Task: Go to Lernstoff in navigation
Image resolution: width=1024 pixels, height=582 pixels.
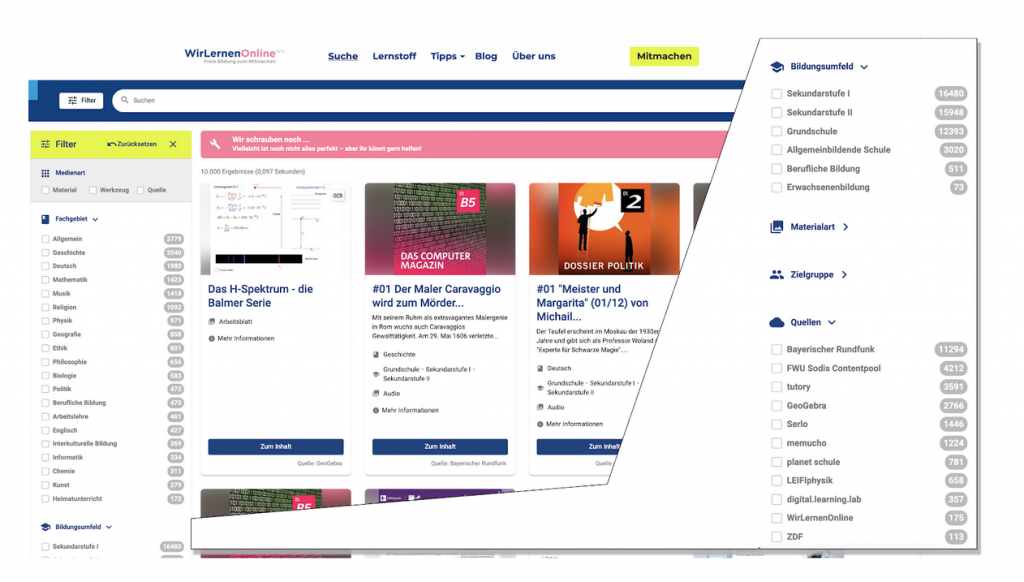Action: click(x=394, y=57)
